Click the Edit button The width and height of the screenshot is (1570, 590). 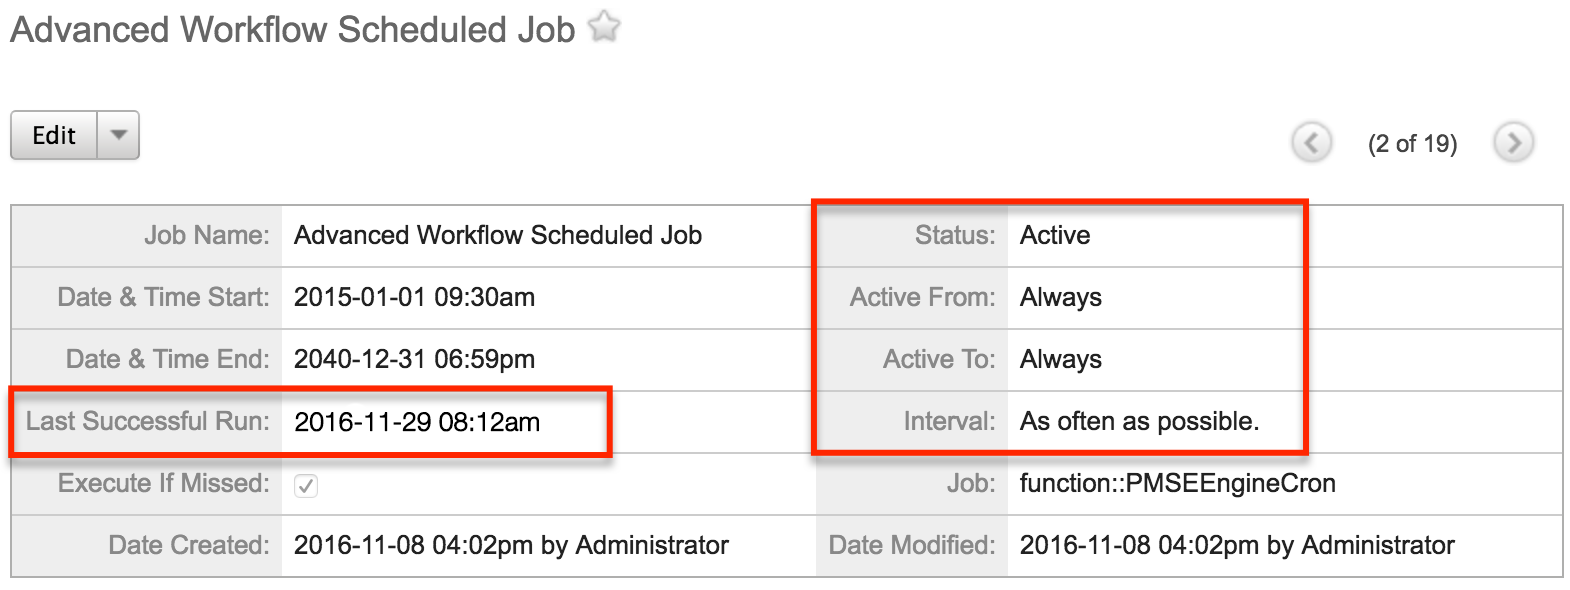coord(54,134)
